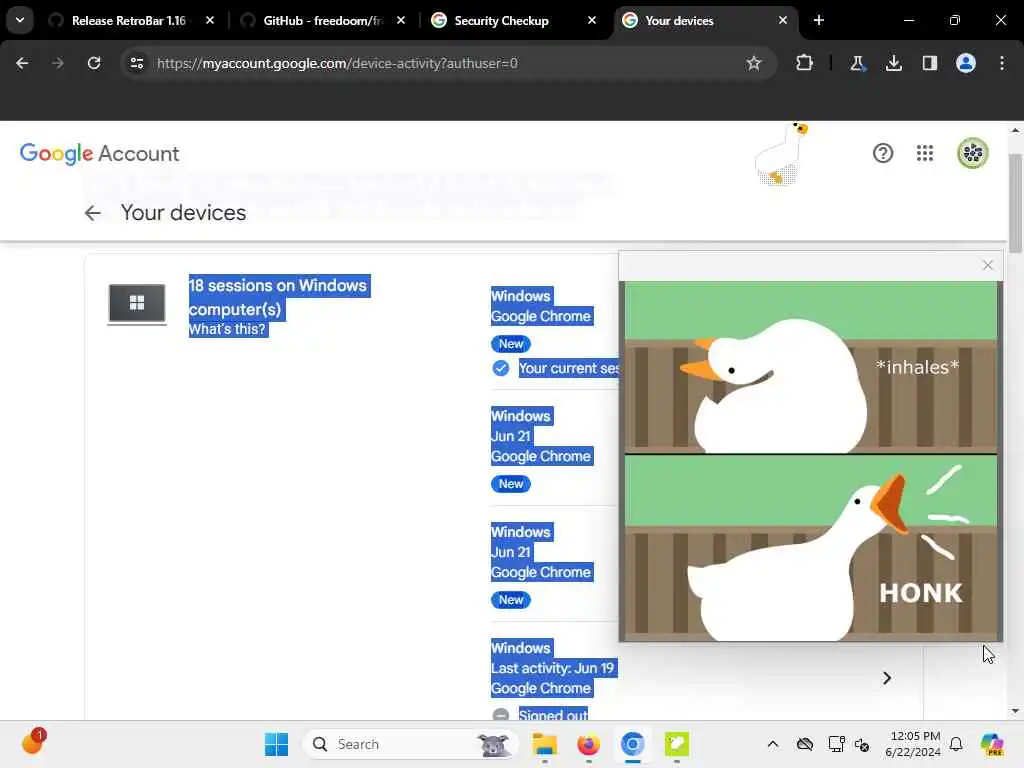
Task: View site information icon in address bar
Action: pyautogui.click(x=136, y=63)
